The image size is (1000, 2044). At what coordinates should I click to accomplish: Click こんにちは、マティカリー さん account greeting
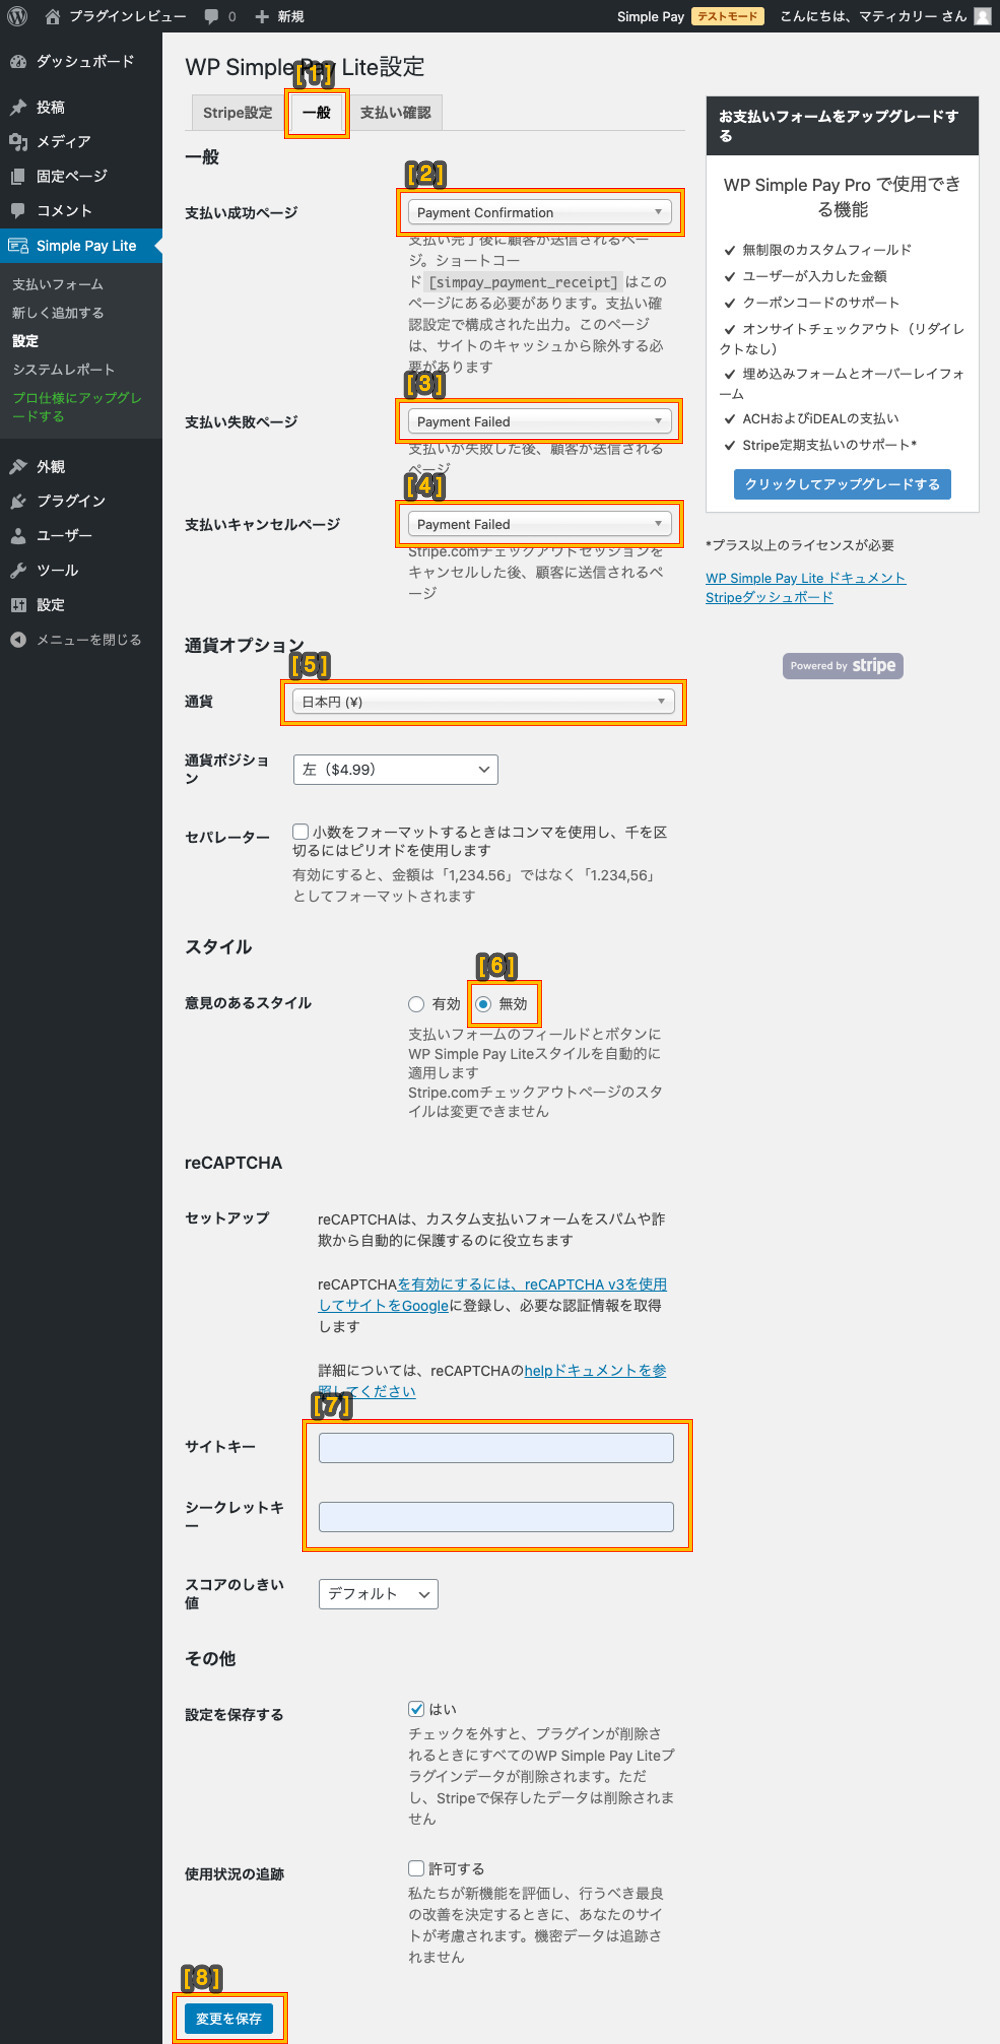874,16
